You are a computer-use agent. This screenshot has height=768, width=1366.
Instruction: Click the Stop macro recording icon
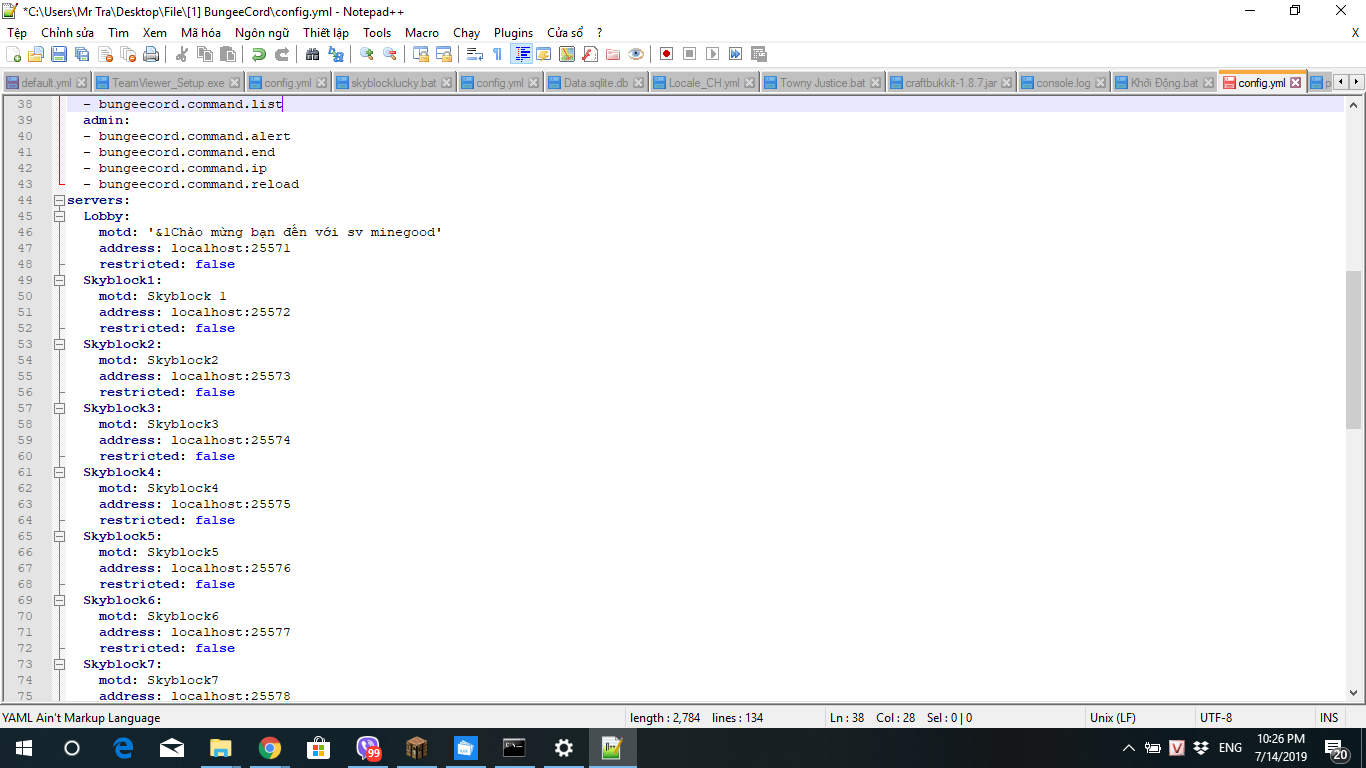coord(689,54)
